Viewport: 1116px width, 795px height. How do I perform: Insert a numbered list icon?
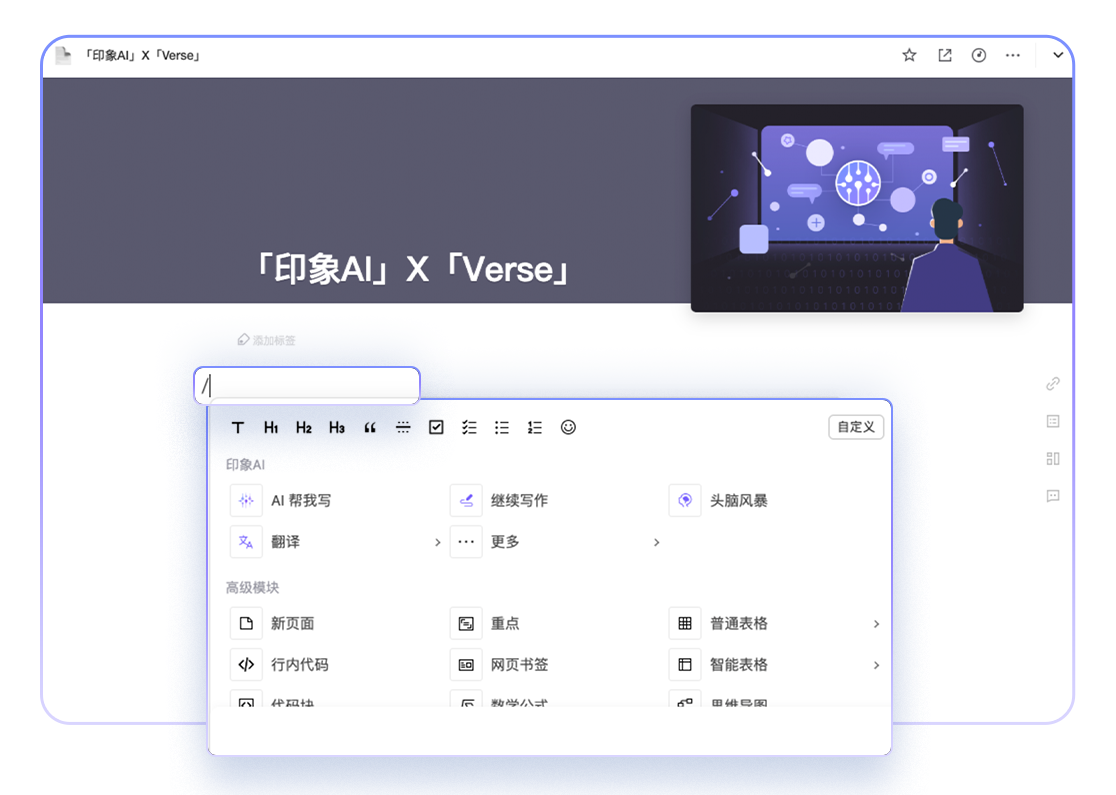pyautogui.click(x=535, y=427)
